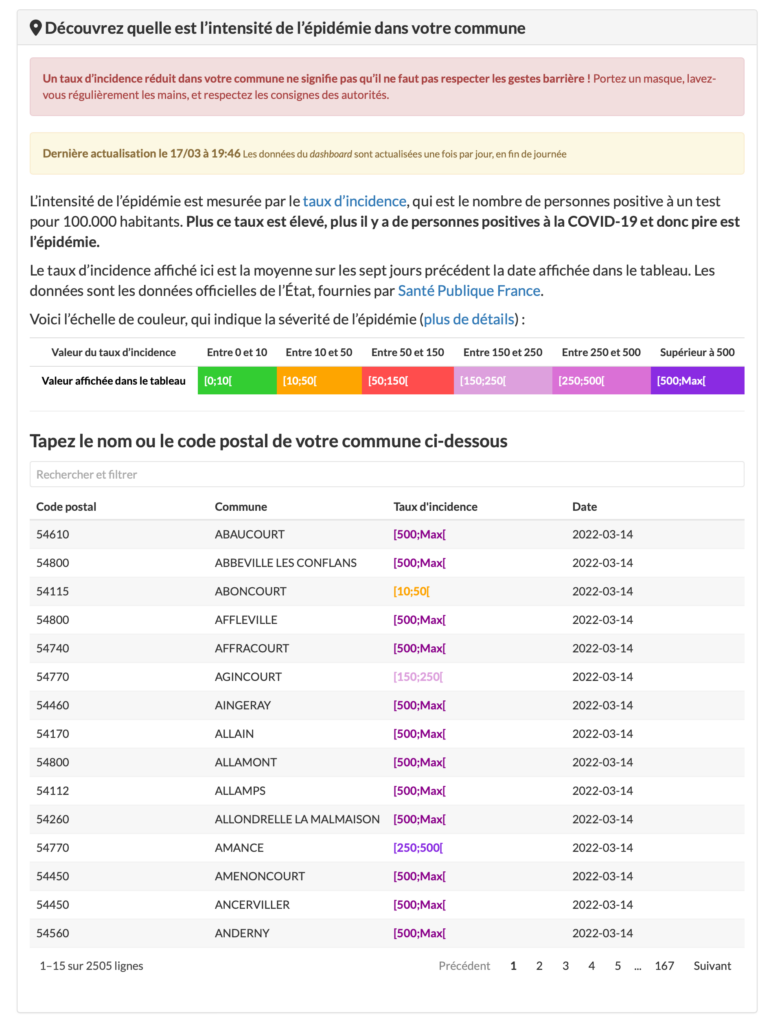Click the Suivant pagination button
Image resolution: width=771 pixels, height=1024 pixels.
712,966
